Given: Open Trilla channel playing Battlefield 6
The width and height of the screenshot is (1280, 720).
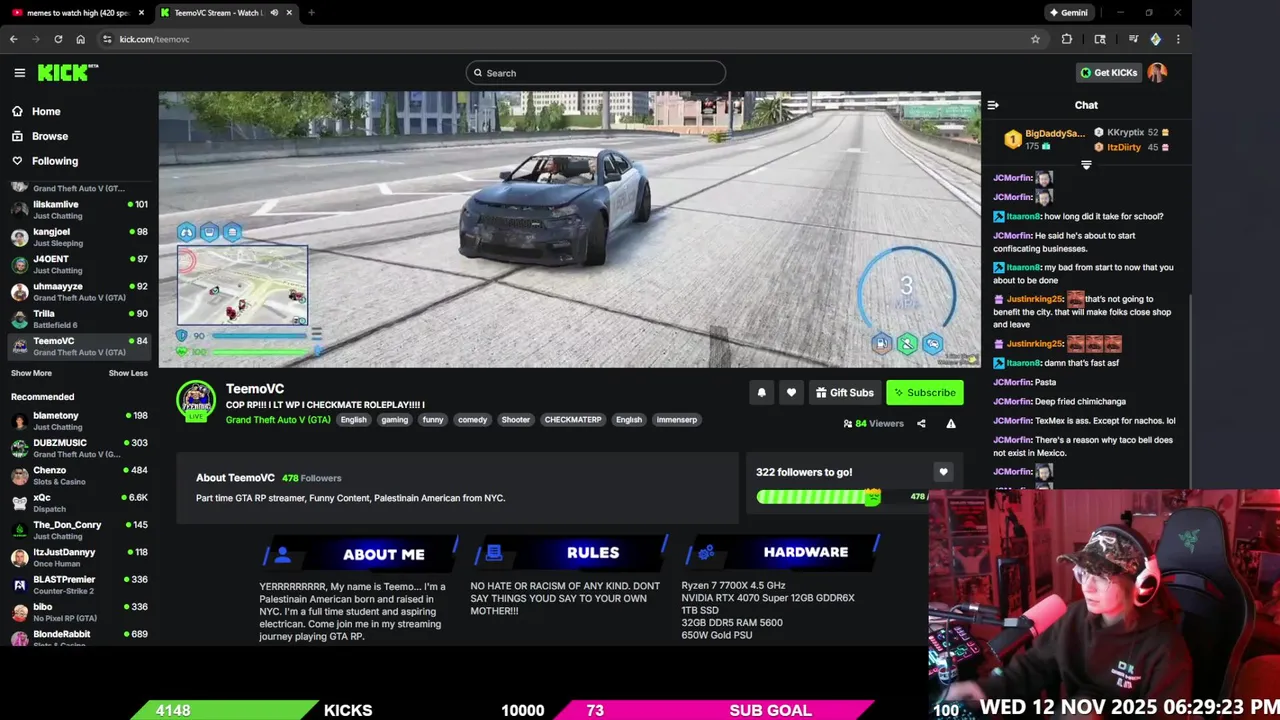Looking at the screenshot, I should [79, 319].
